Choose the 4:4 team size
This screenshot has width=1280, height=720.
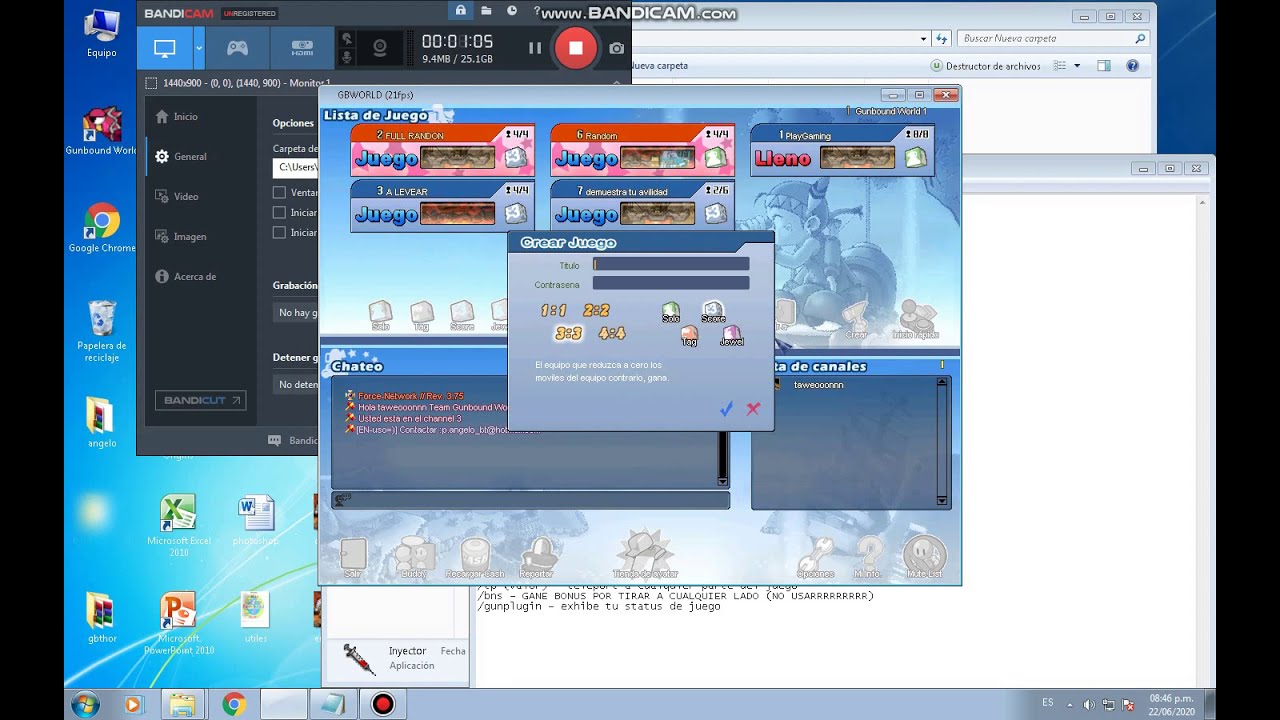(611, 334)
